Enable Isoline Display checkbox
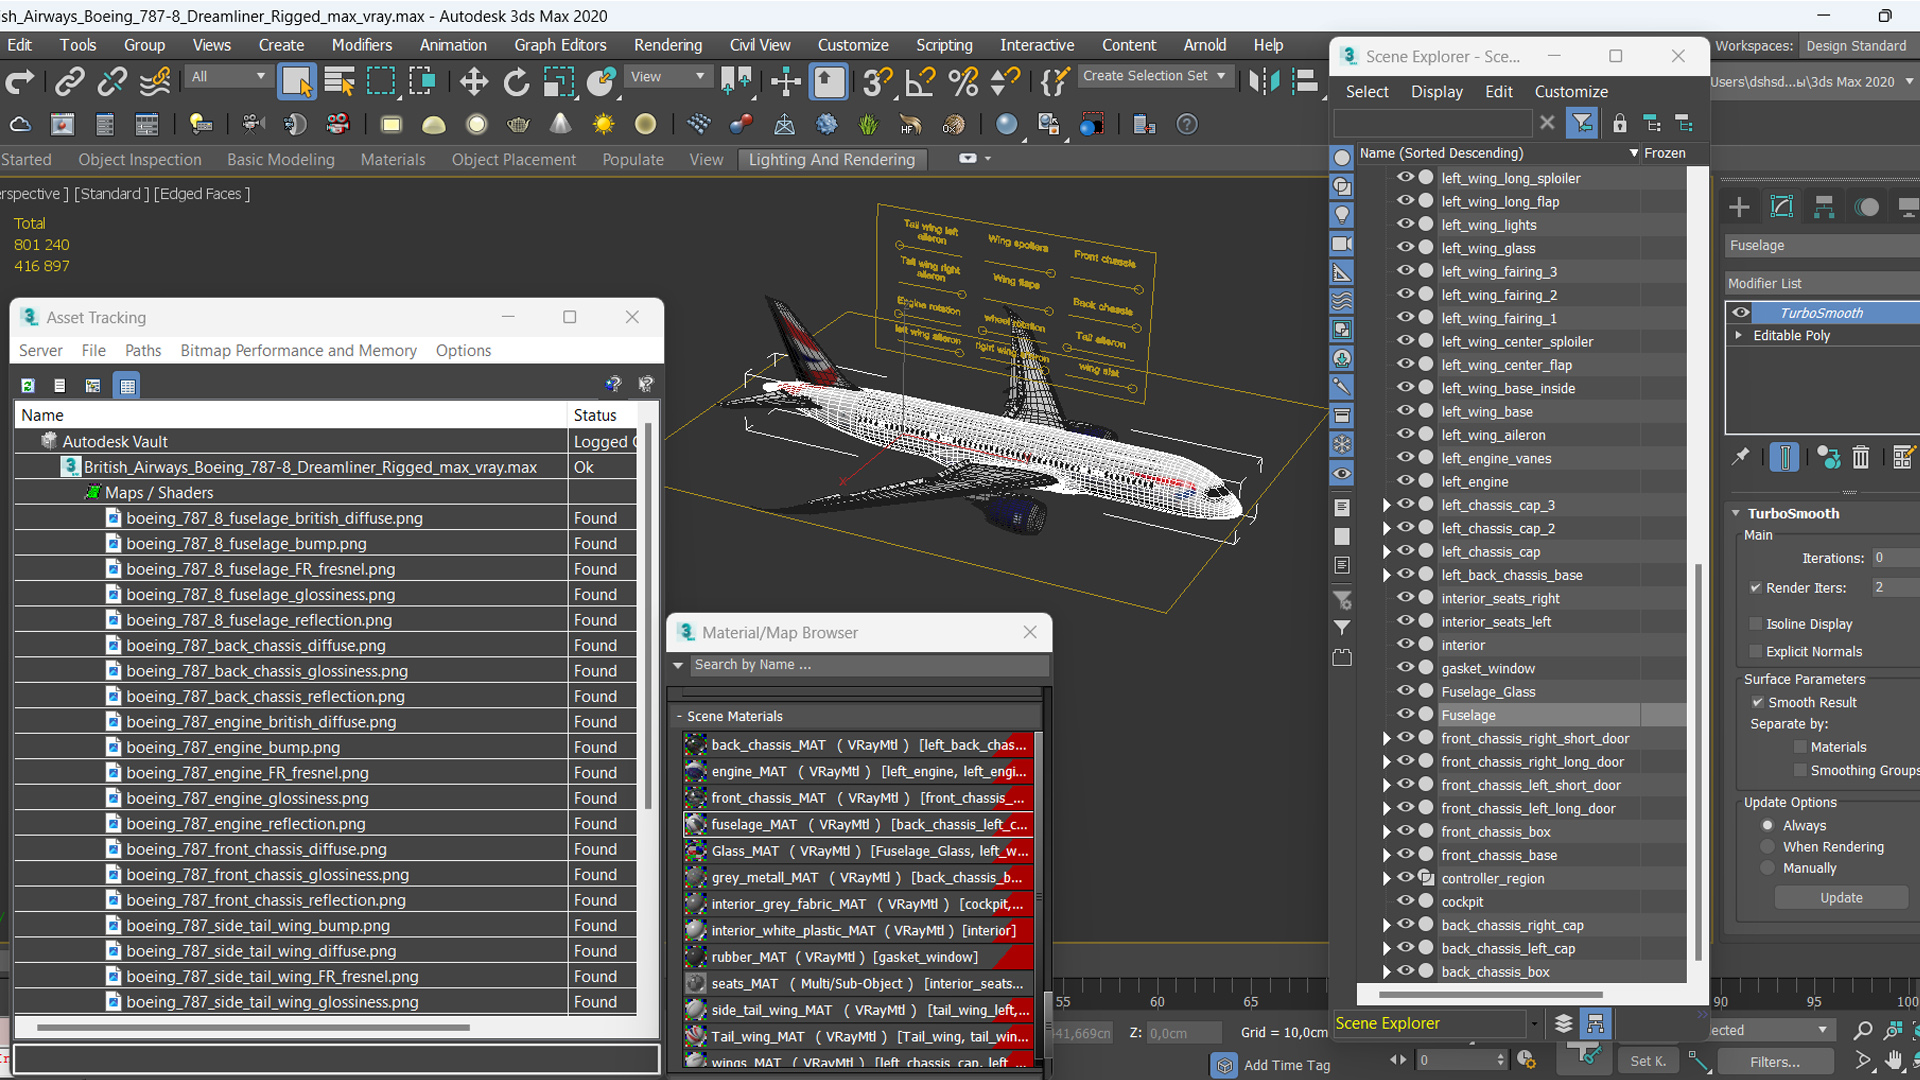The width and height of the screenshot is (1920, 1080). pos(1755,624)
